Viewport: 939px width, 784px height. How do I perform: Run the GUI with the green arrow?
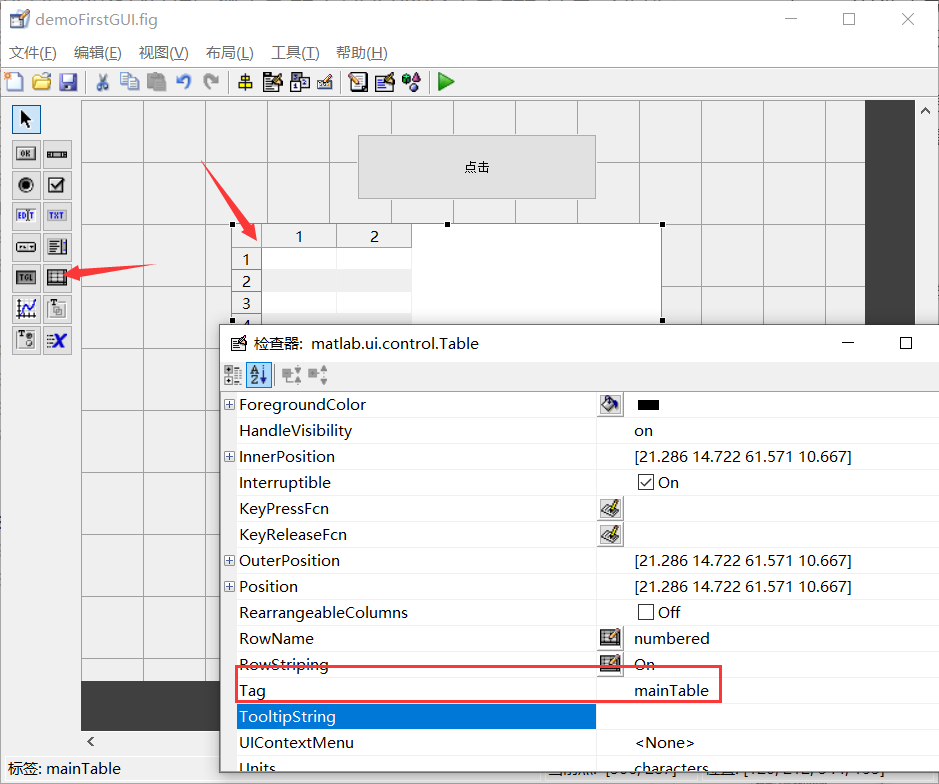tap(445, 82)
